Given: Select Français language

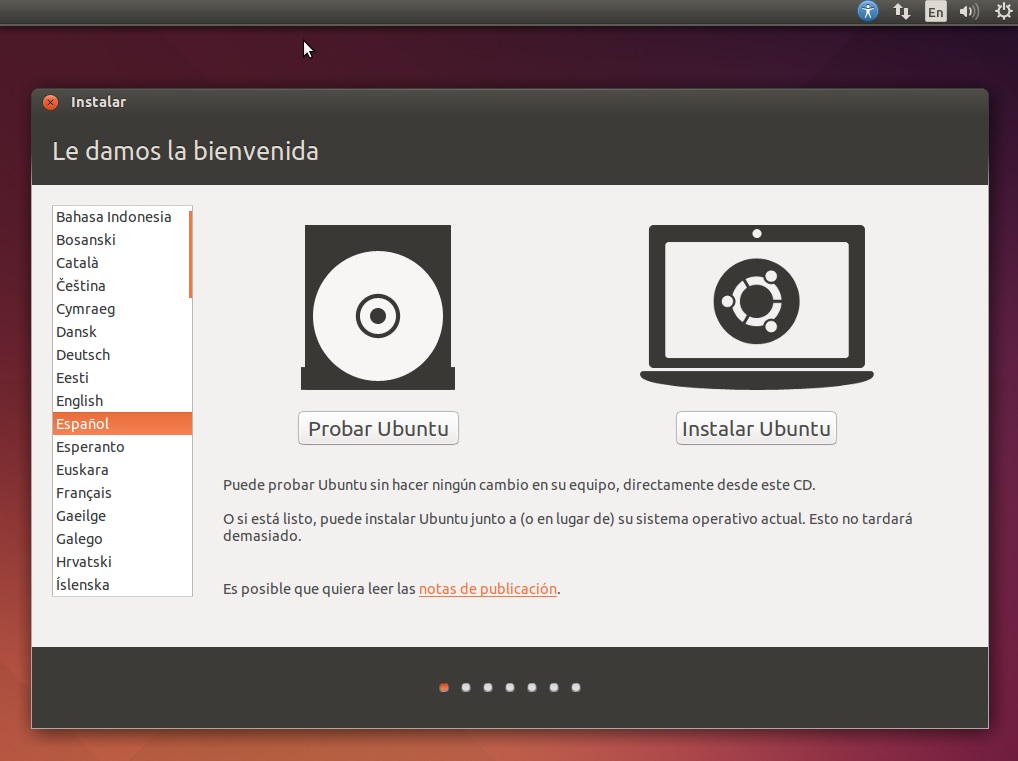Looking at the screenshot, I should (121, 493).
